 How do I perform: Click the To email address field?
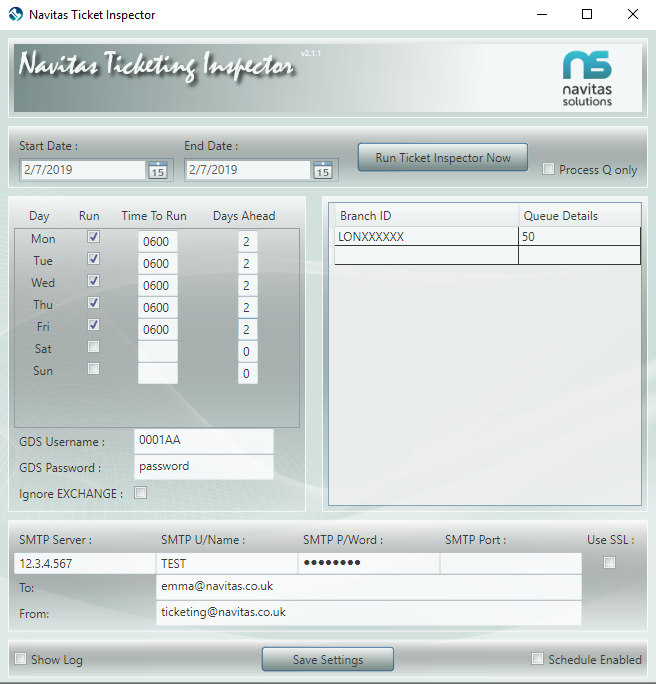(x=369, y=587)
